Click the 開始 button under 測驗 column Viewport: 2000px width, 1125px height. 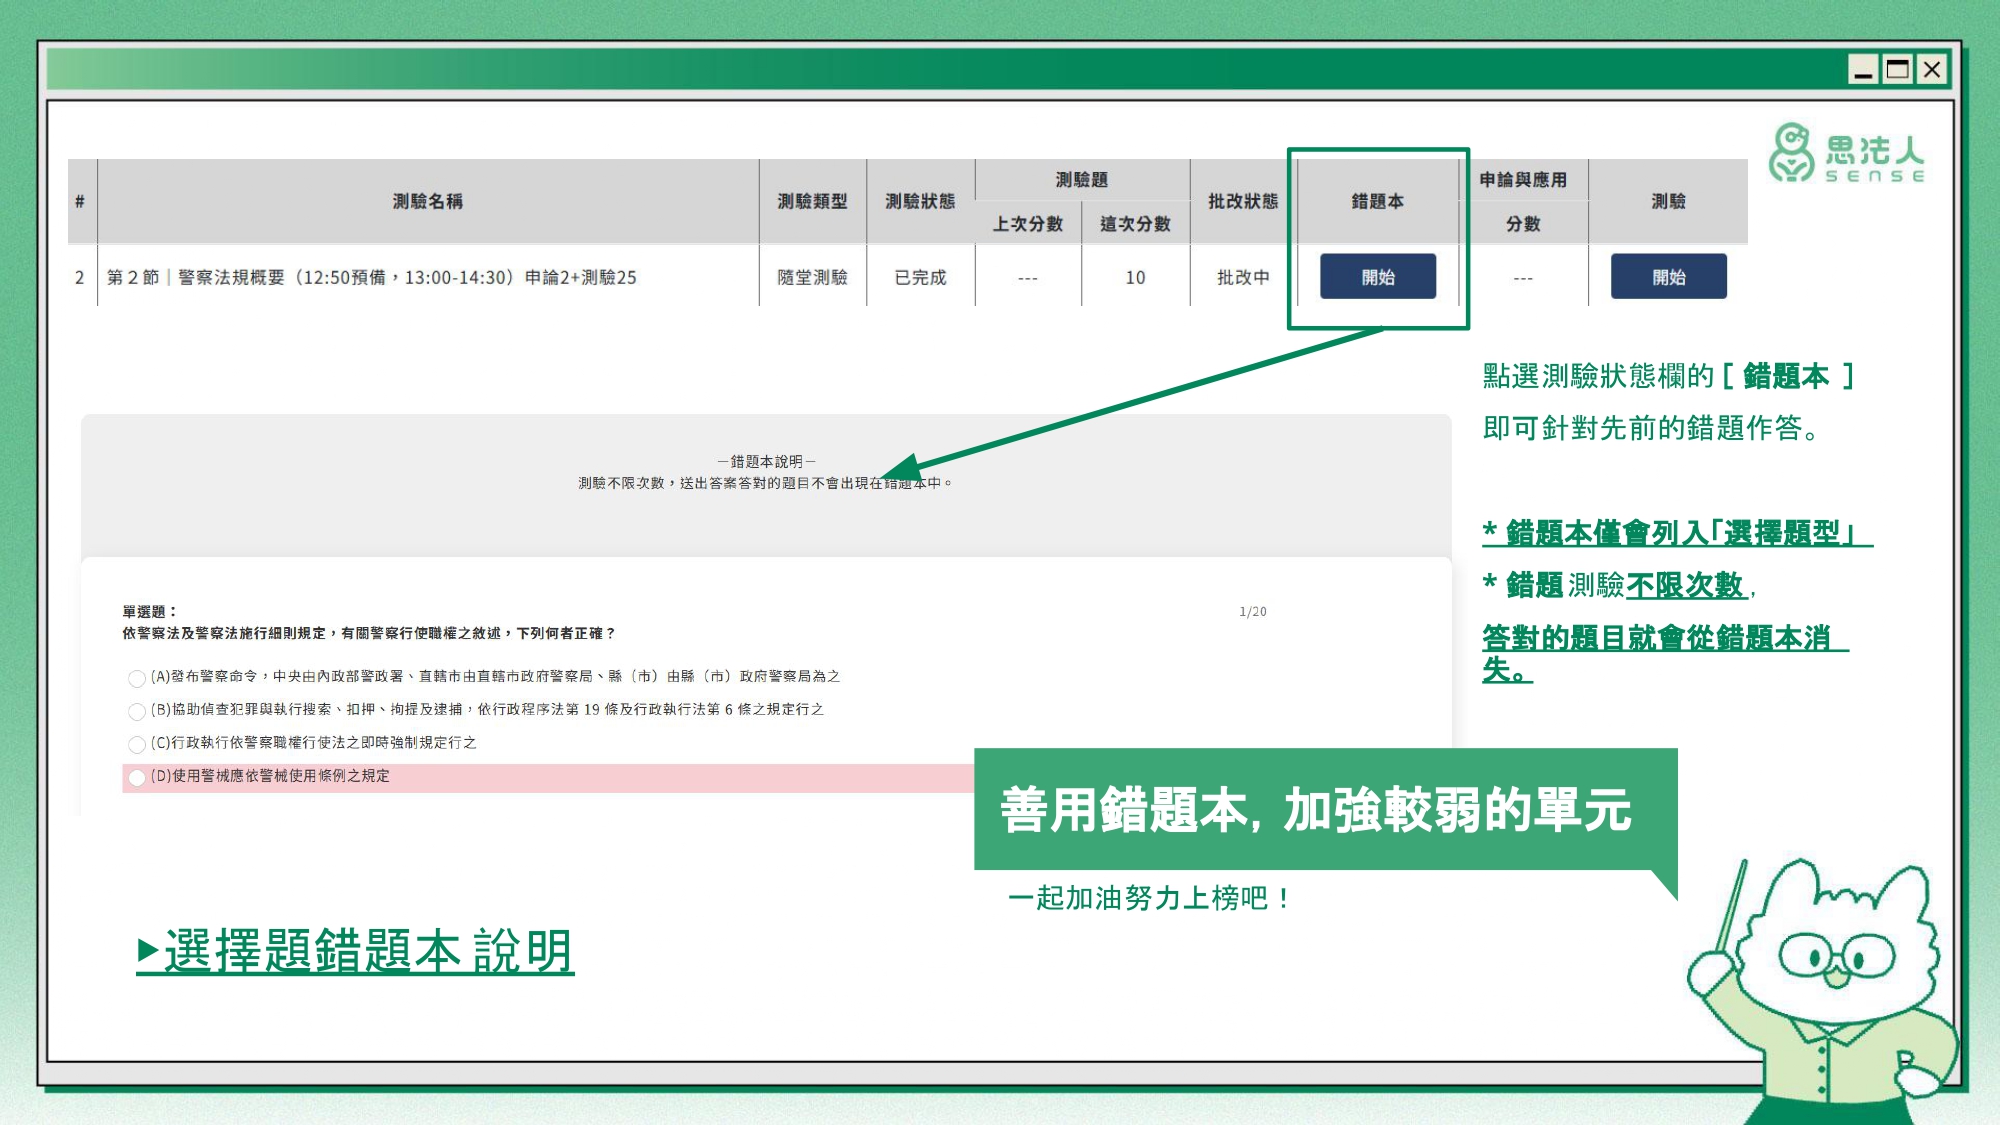coord(1668,277)
